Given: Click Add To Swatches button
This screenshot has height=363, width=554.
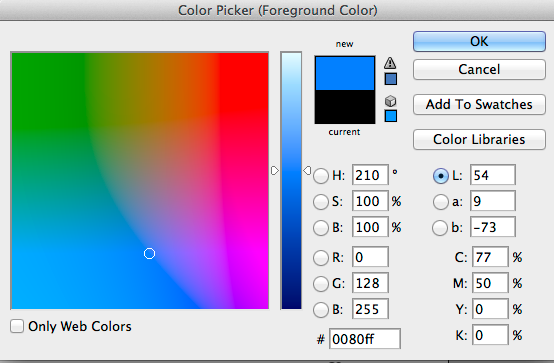Looking at the screenshot, I should point(479,104).
